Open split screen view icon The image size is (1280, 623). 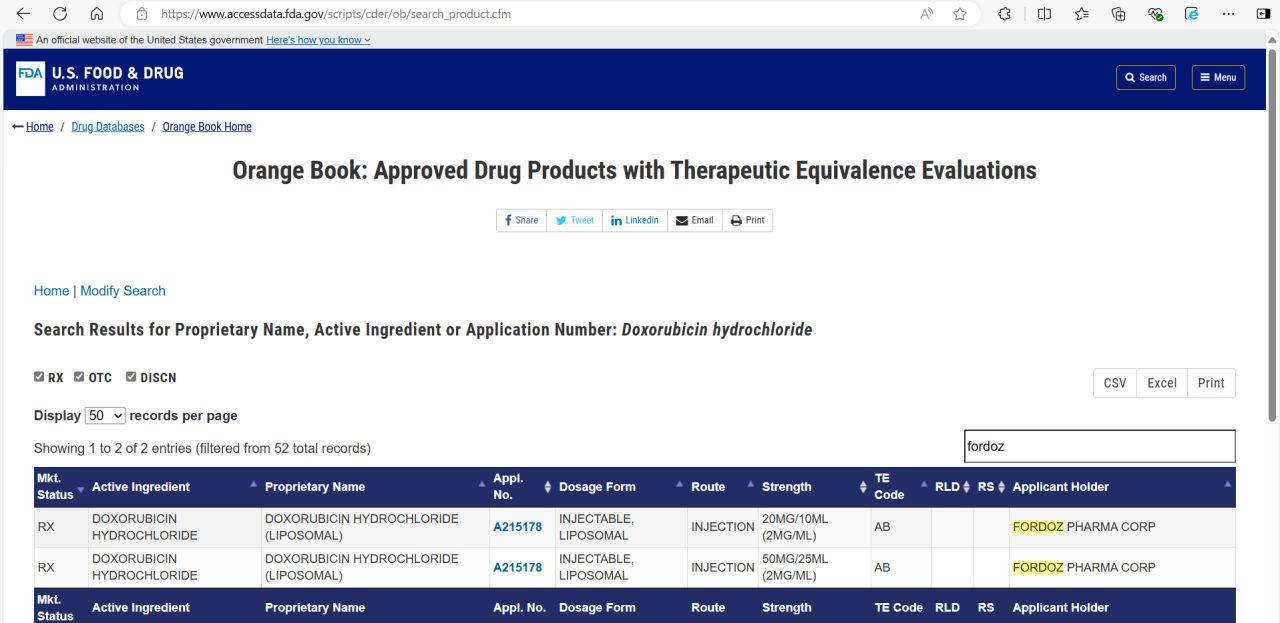1044,14
